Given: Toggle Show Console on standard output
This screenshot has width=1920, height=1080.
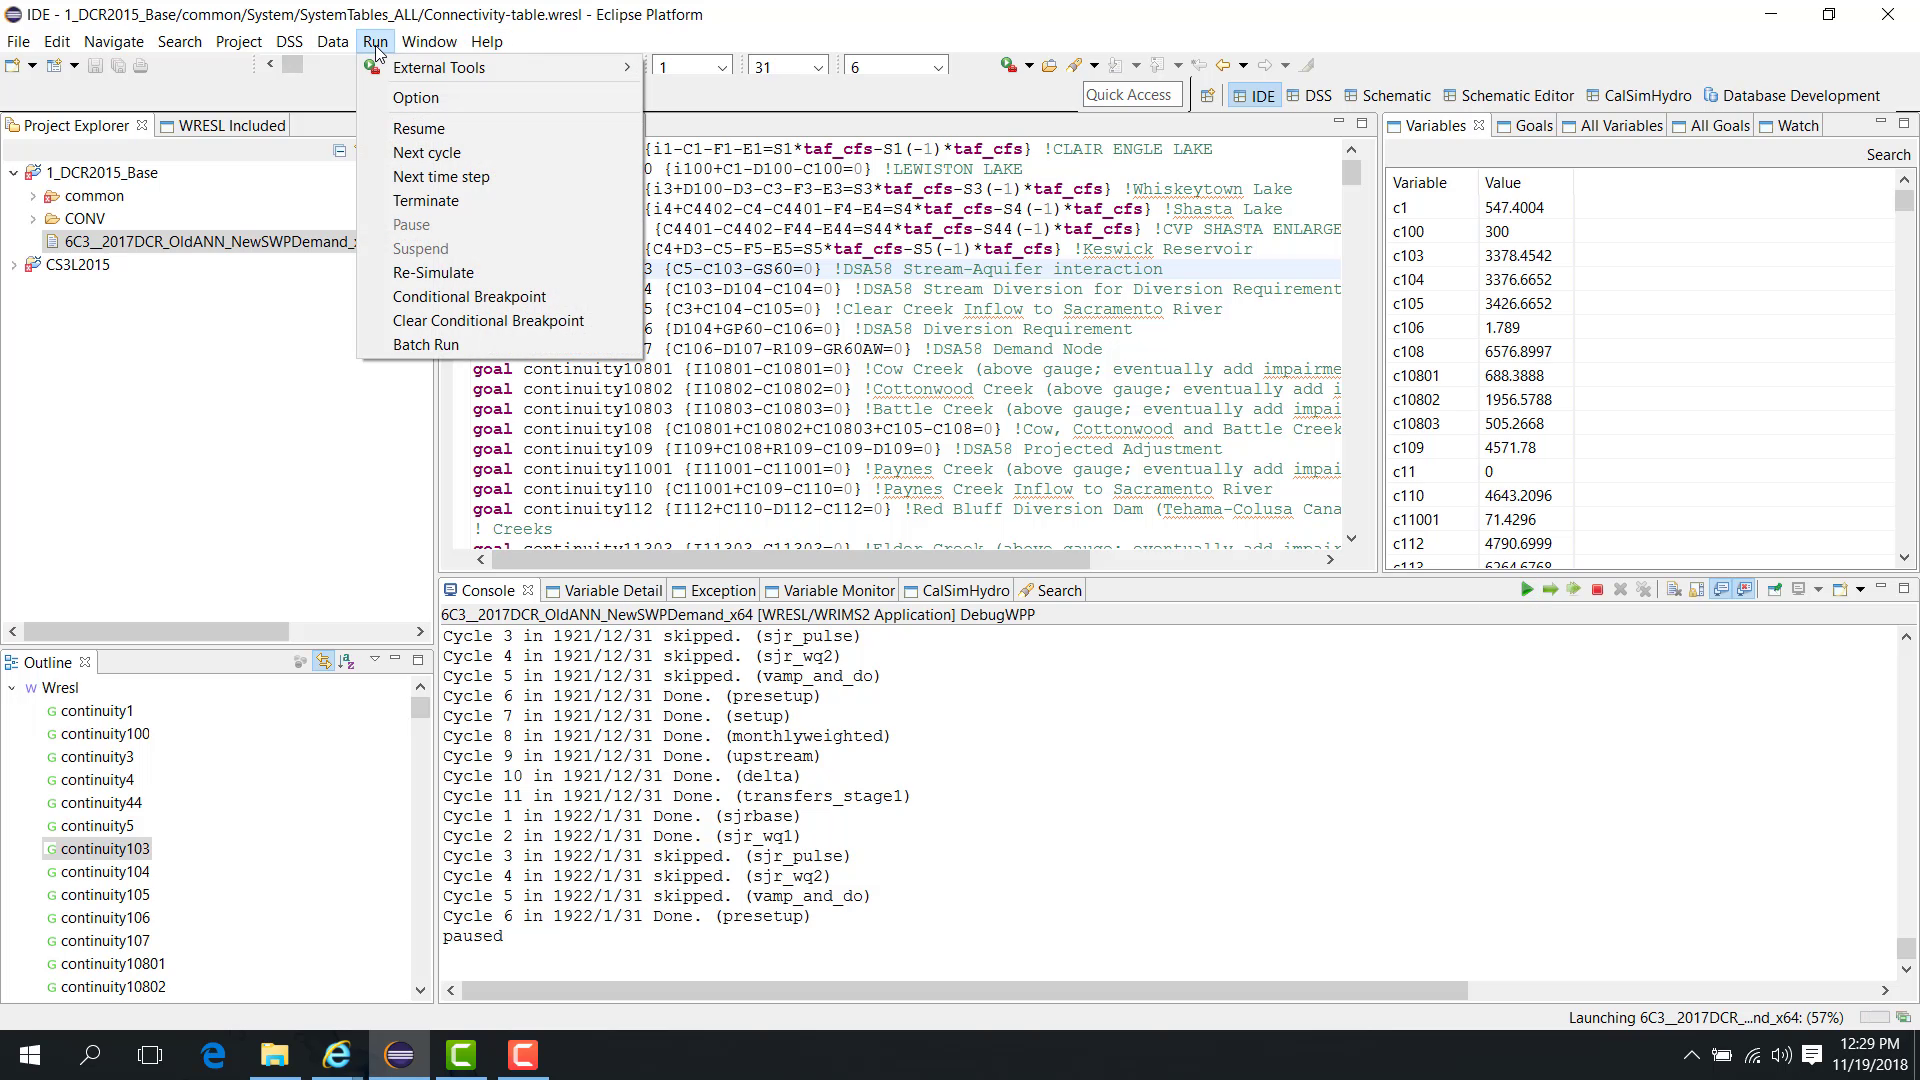Looking at the screenshot, I should click(x=1721, y=590).
